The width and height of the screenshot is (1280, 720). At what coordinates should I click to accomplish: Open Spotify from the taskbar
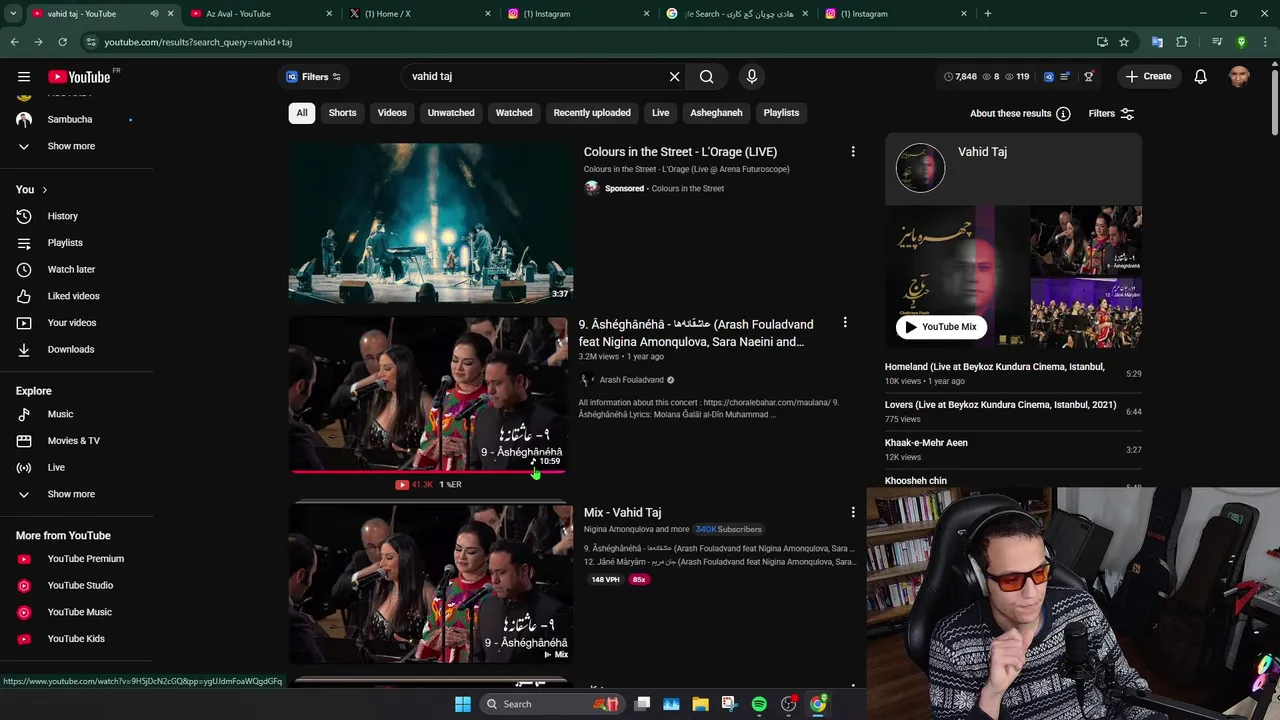pos(759,704)
